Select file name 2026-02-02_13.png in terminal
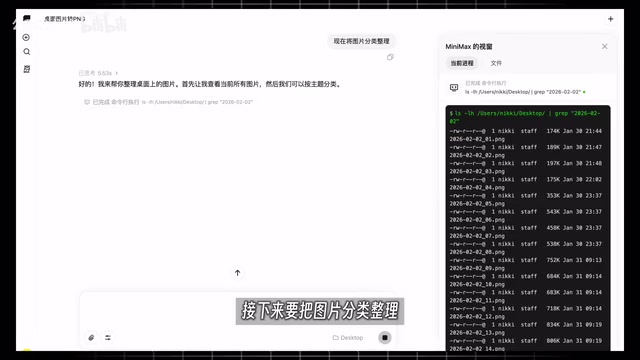 click(x=477, y=333)
